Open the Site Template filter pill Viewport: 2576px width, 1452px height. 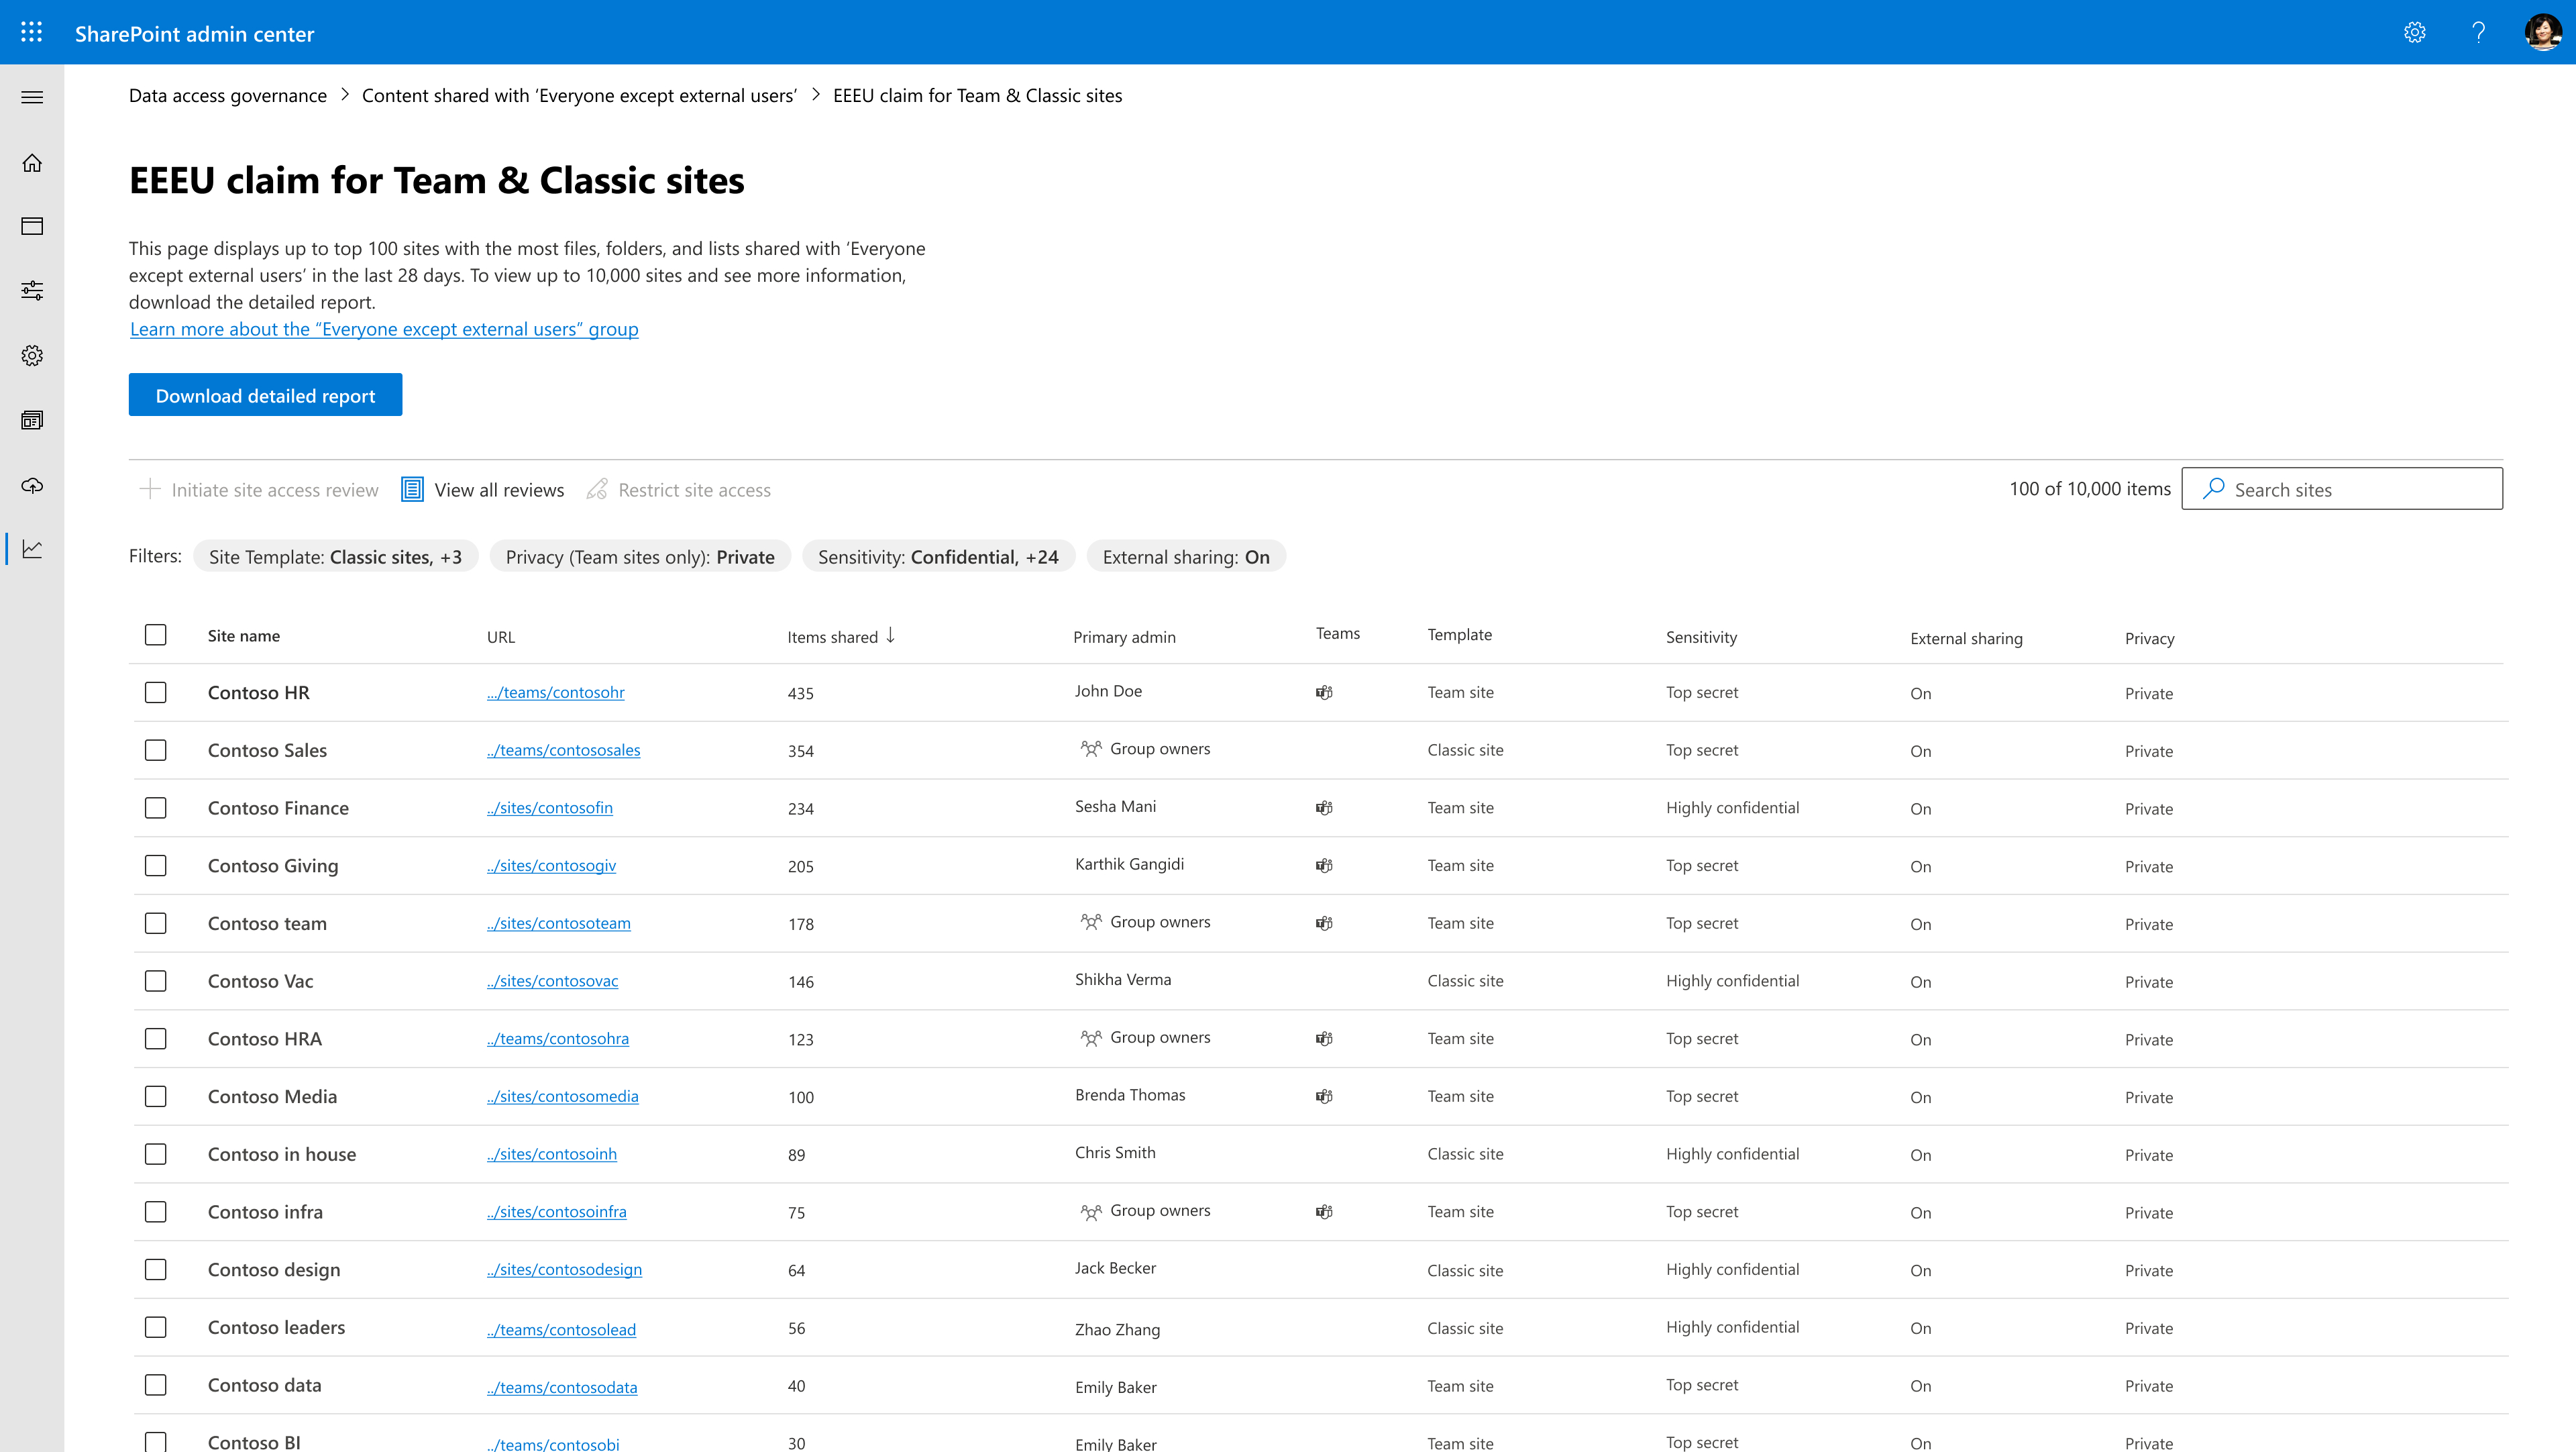coord(335,557)
